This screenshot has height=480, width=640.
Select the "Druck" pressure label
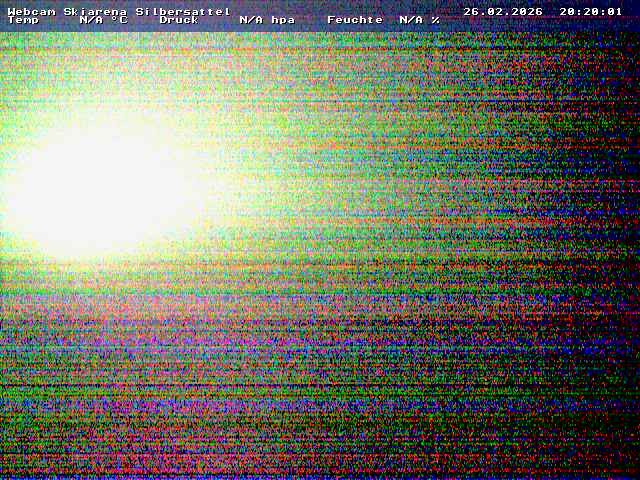tap(179, 20)
